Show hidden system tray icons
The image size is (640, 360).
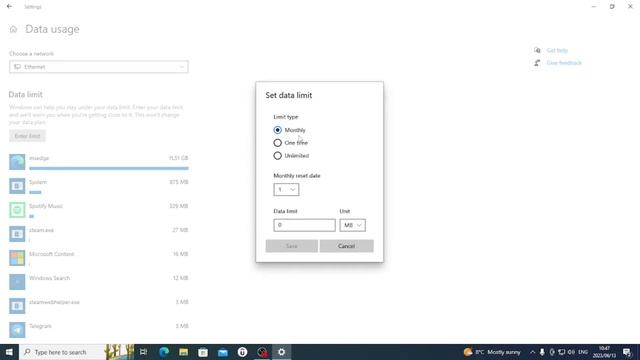[532, 352]
